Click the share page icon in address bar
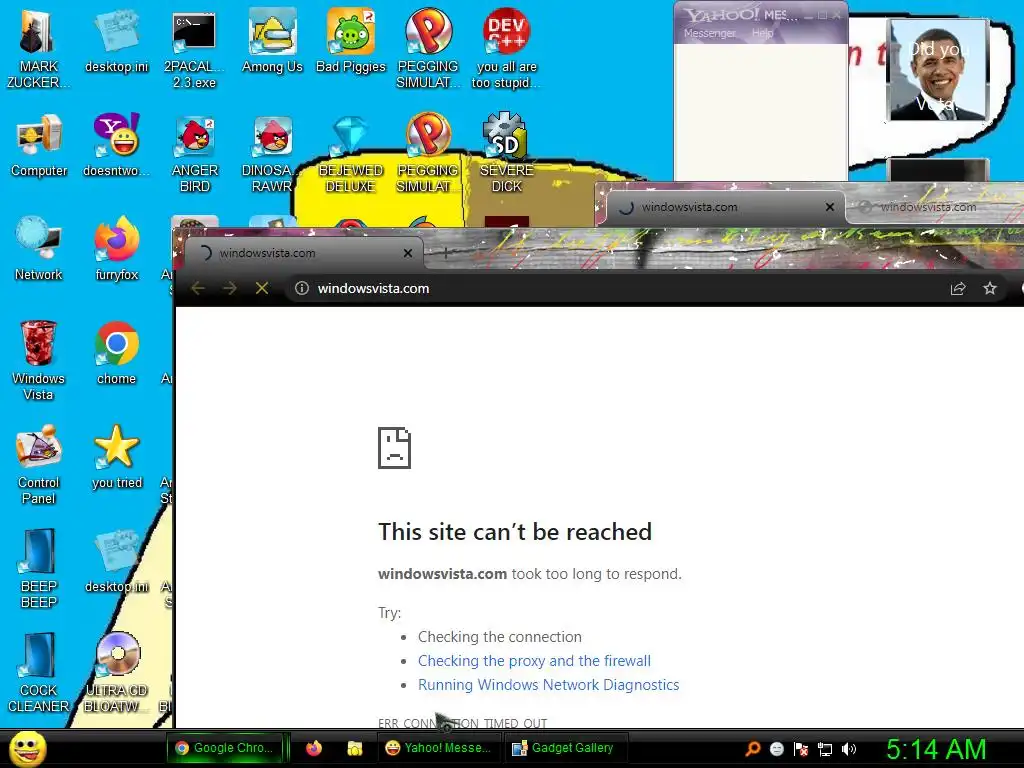This screenshot has height=768, width=1024. tap(958, 288)
